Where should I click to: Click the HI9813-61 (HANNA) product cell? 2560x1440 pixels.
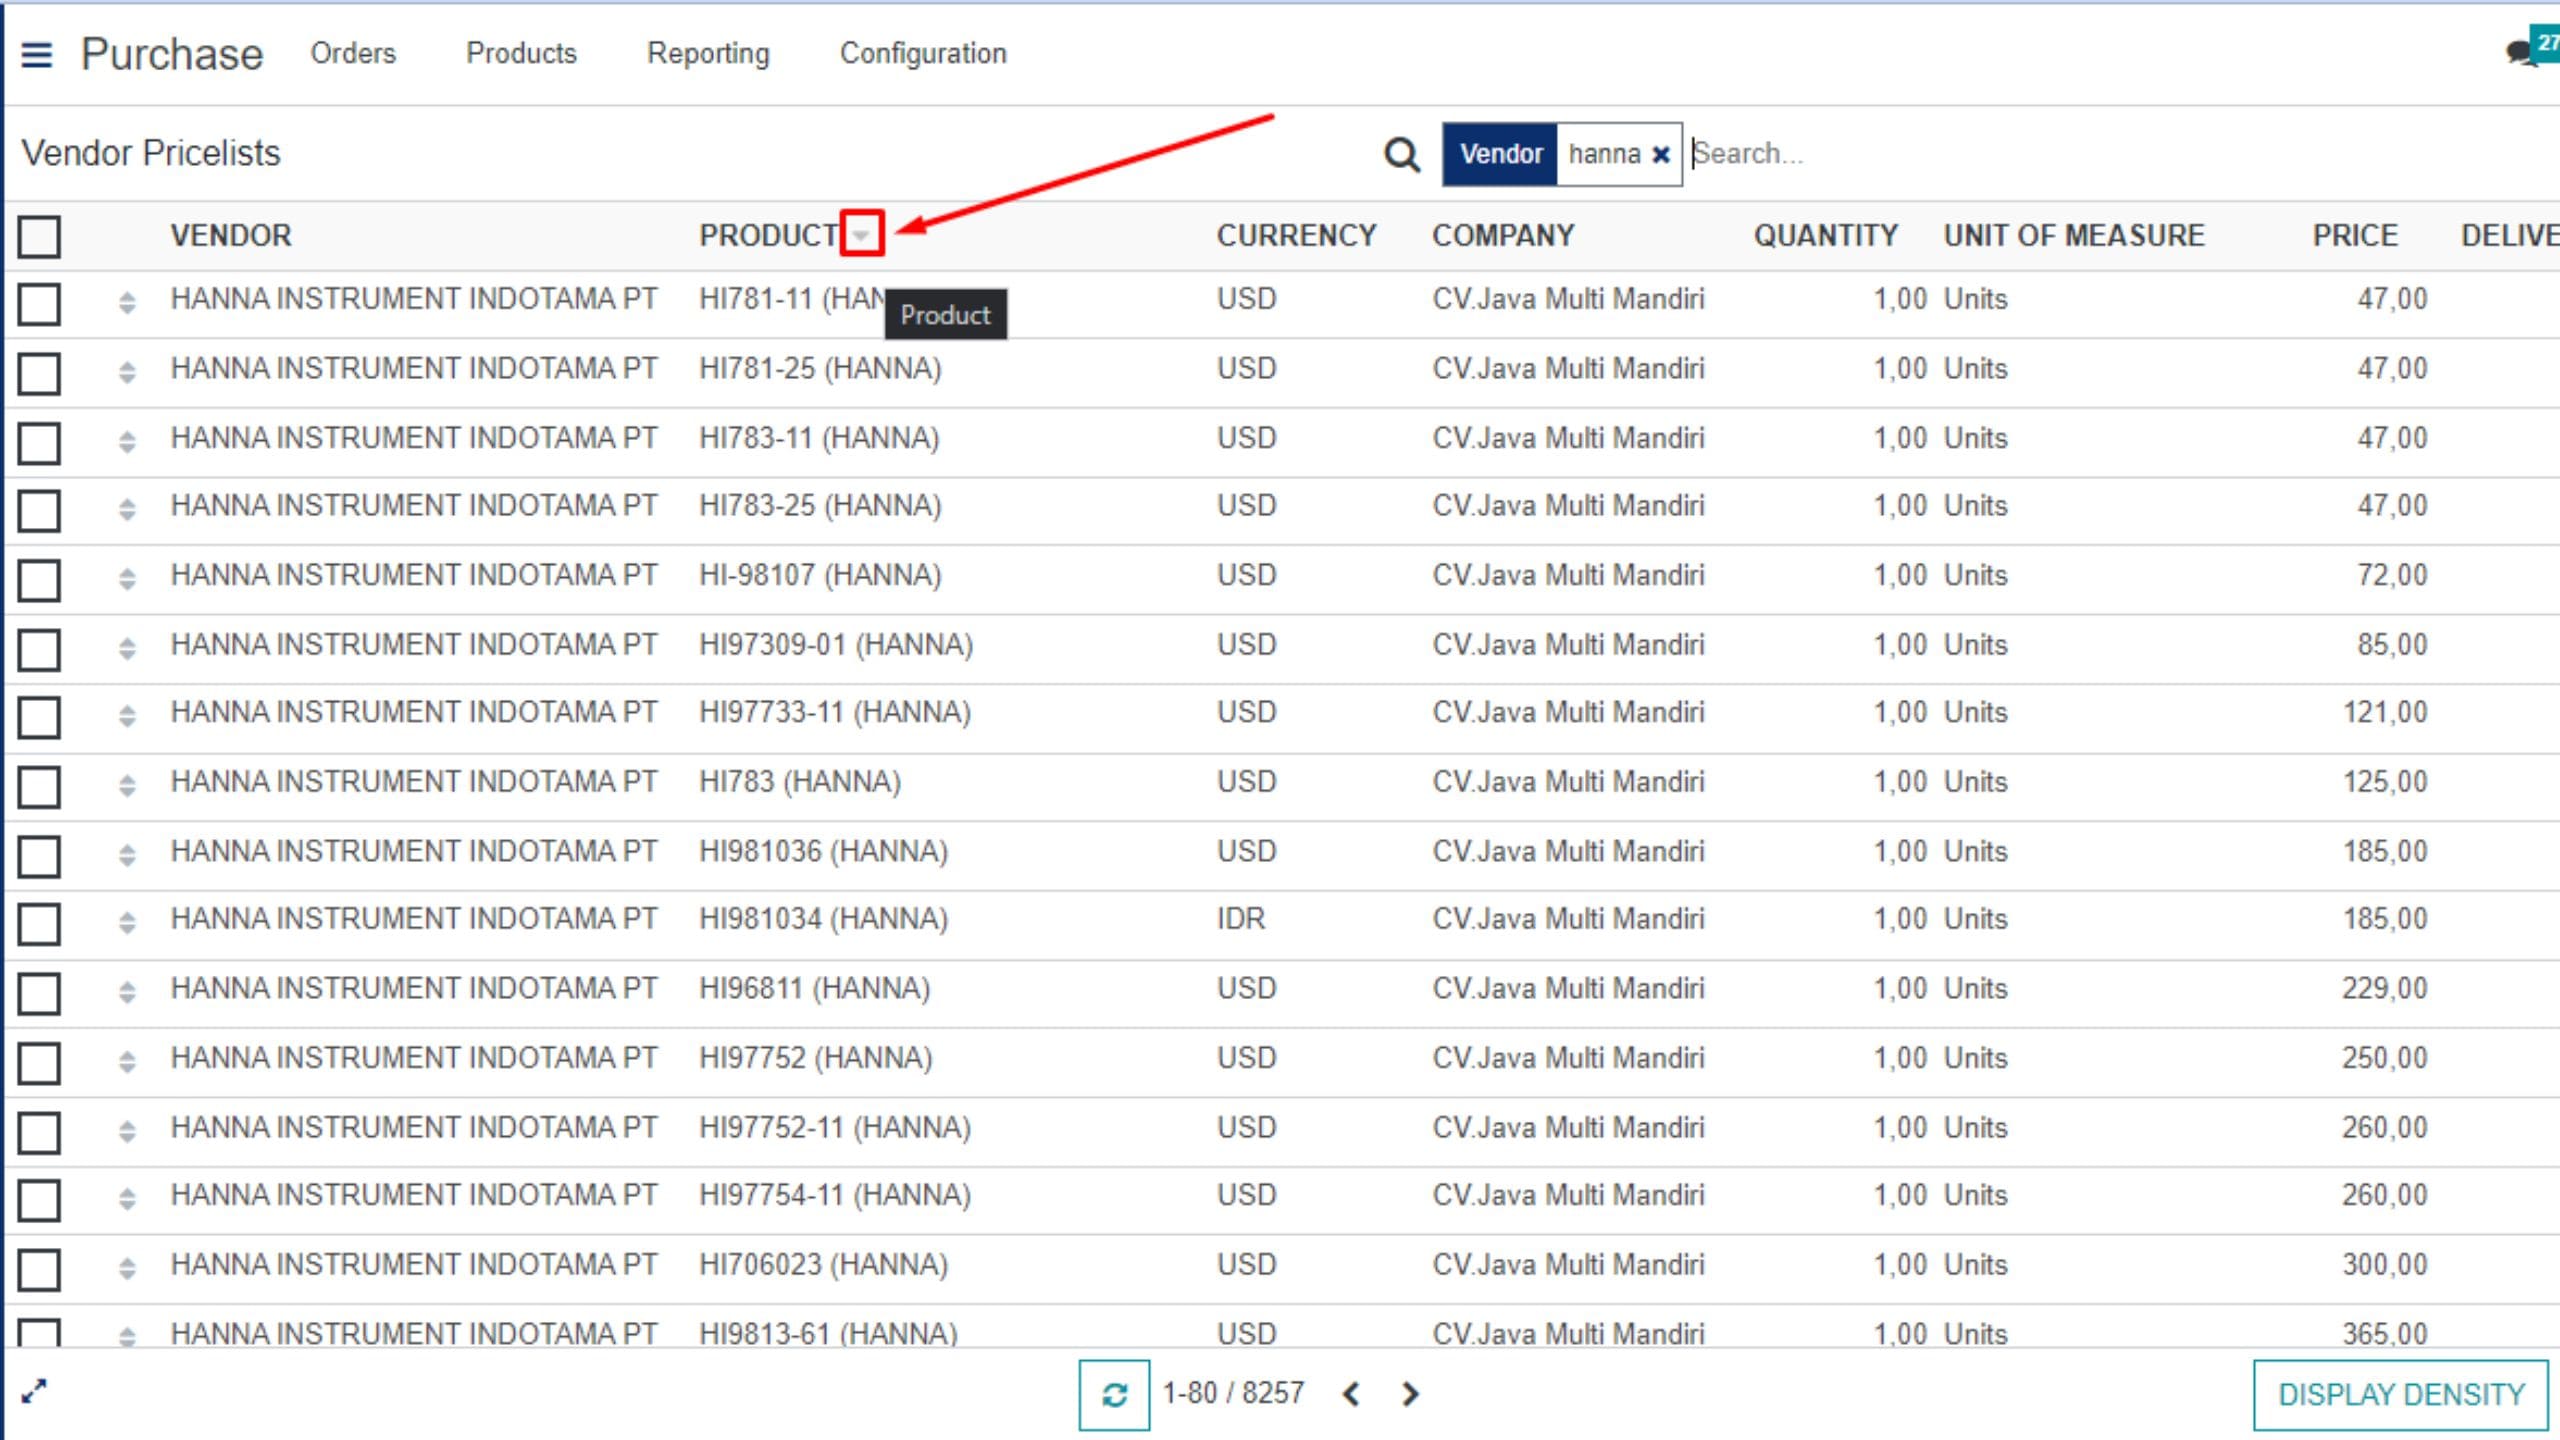pos(828,1334)
